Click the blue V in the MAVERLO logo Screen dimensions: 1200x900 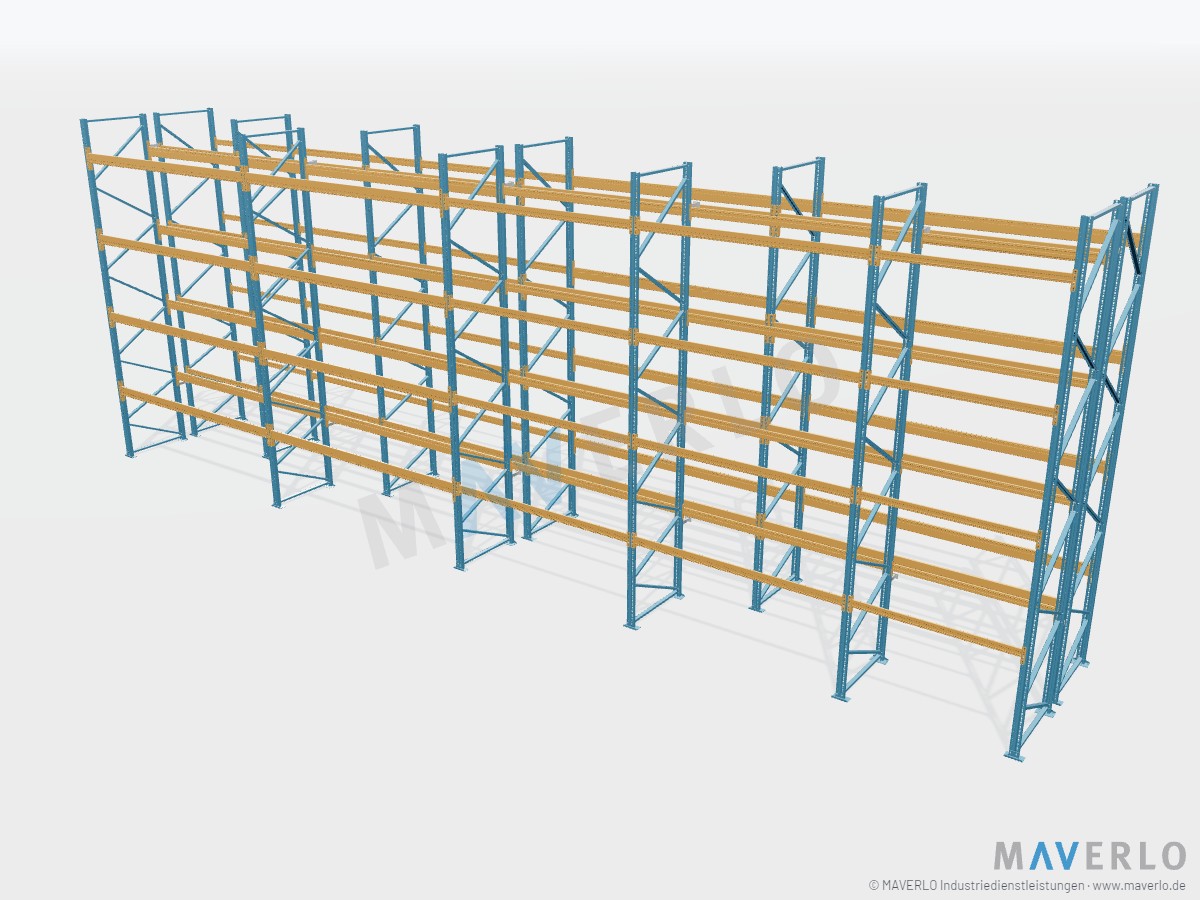coord(1066,856)
